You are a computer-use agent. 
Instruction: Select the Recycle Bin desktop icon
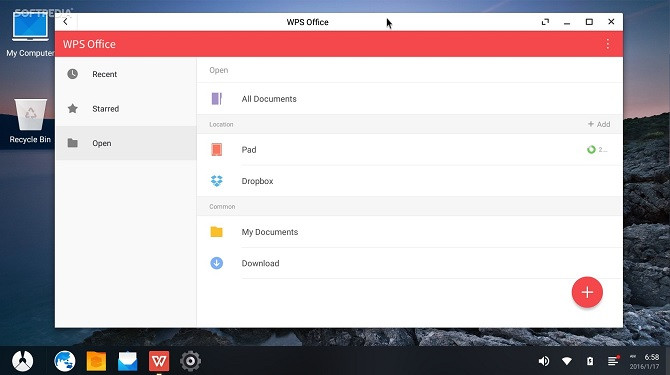click(x=30, y=121)
